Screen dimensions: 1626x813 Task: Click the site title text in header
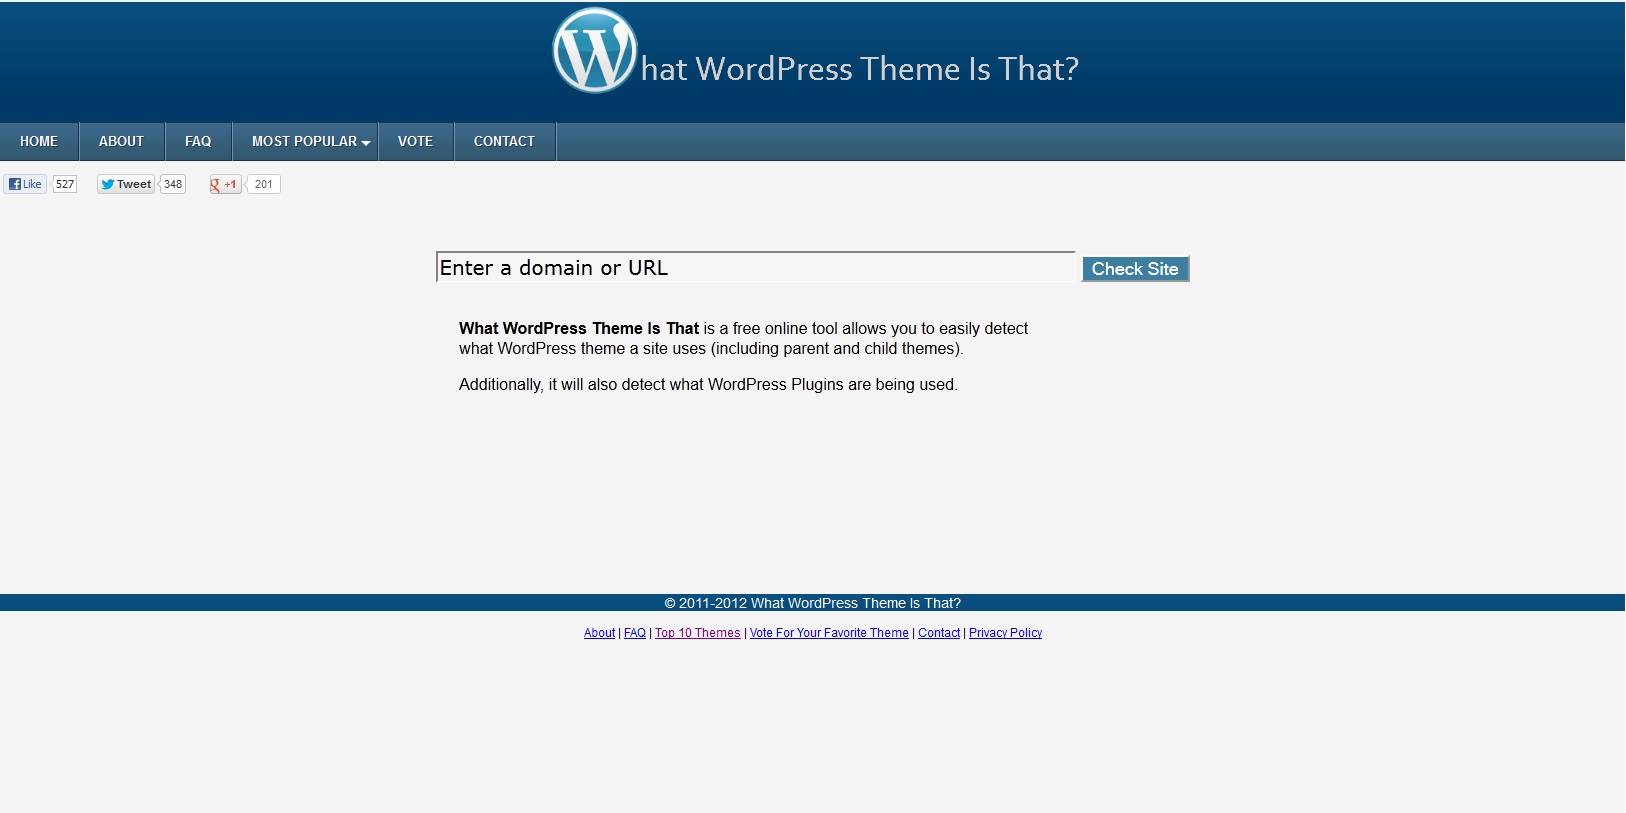[860, 69]
